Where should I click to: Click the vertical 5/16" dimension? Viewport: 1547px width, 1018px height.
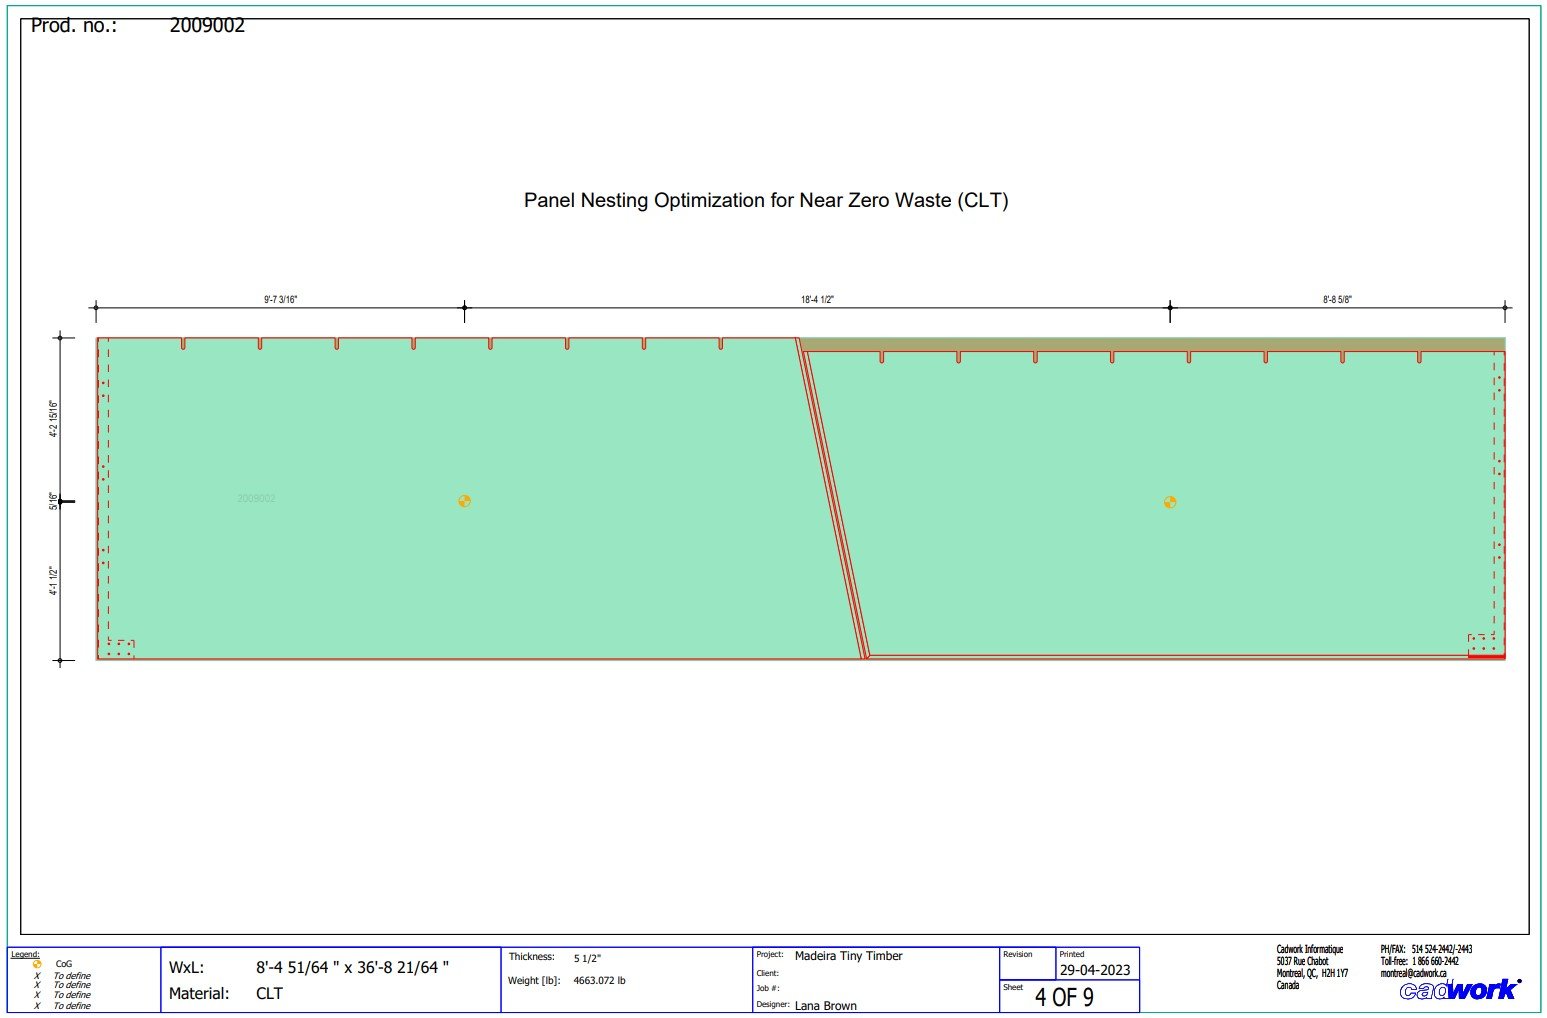coord(53,501)
